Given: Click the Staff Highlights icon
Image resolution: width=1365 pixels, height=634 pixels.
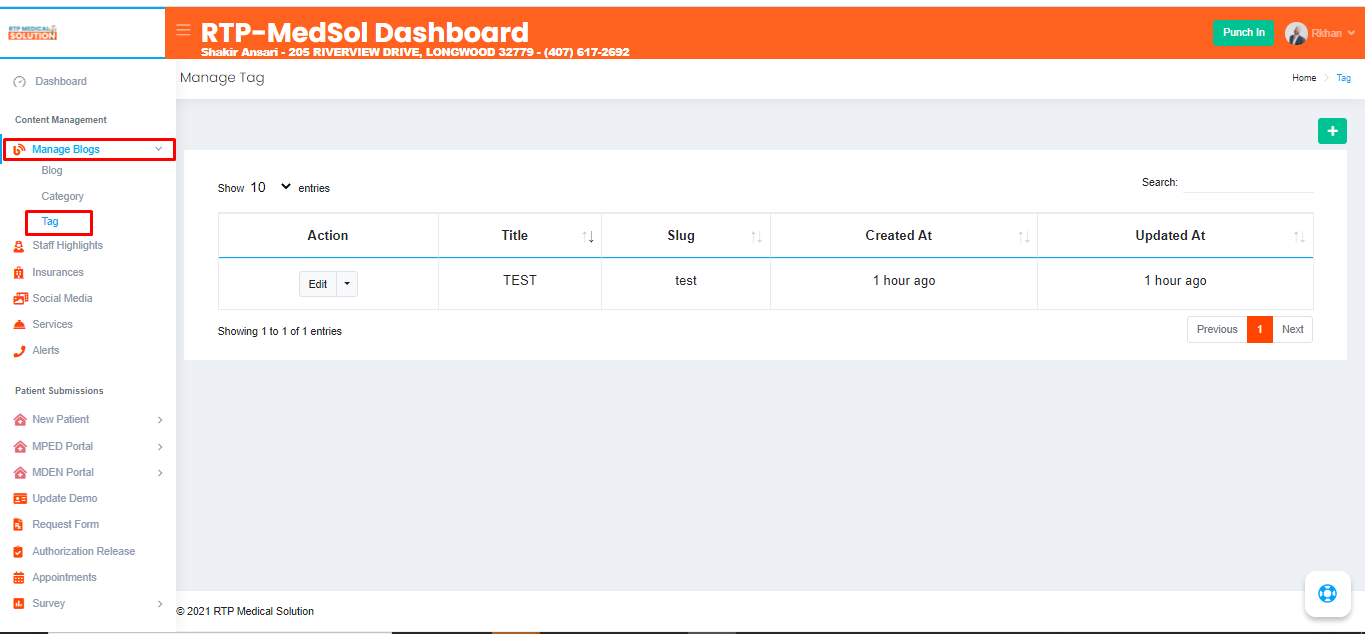Looking at the screenshot, I should [x=20, y=246].
